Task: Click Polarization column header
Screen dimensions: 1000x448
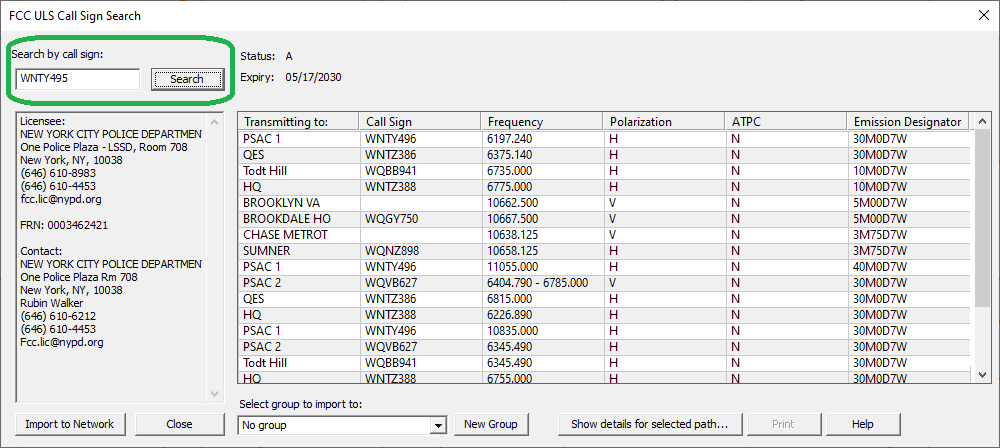Action: [x=664, y=122]
